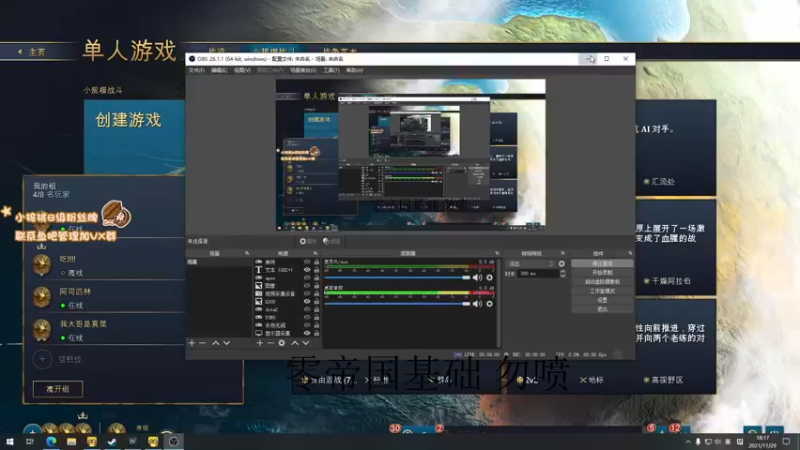Screen dimensions: 800x450
Task: Open File Explorer from taskbar
Action: [71, 441]
